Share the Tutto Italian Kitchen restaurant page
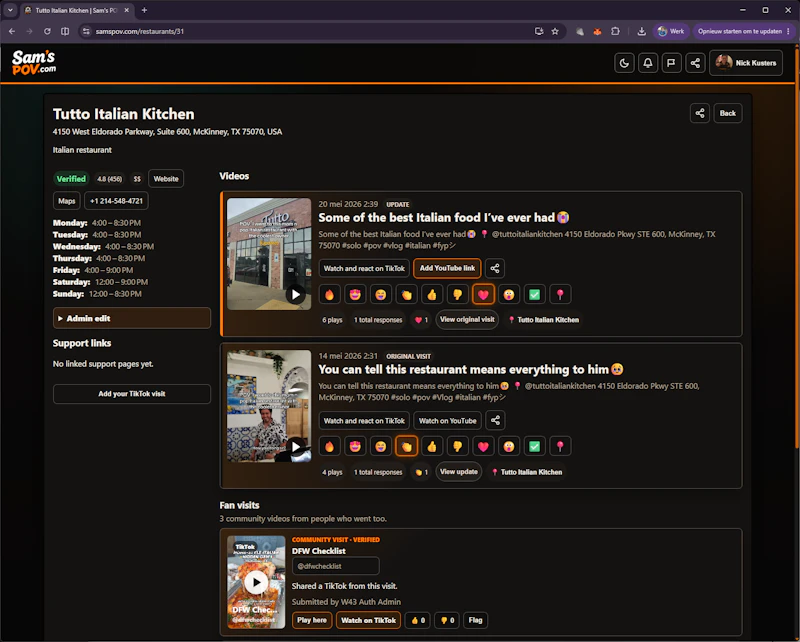The width and height of the screenshot is (800, 642). 700,113
